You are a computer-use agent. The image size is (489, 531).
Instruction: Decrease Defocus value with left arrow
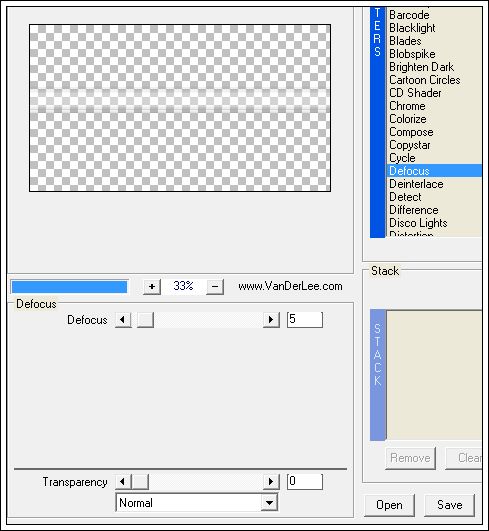click(123, 320)
